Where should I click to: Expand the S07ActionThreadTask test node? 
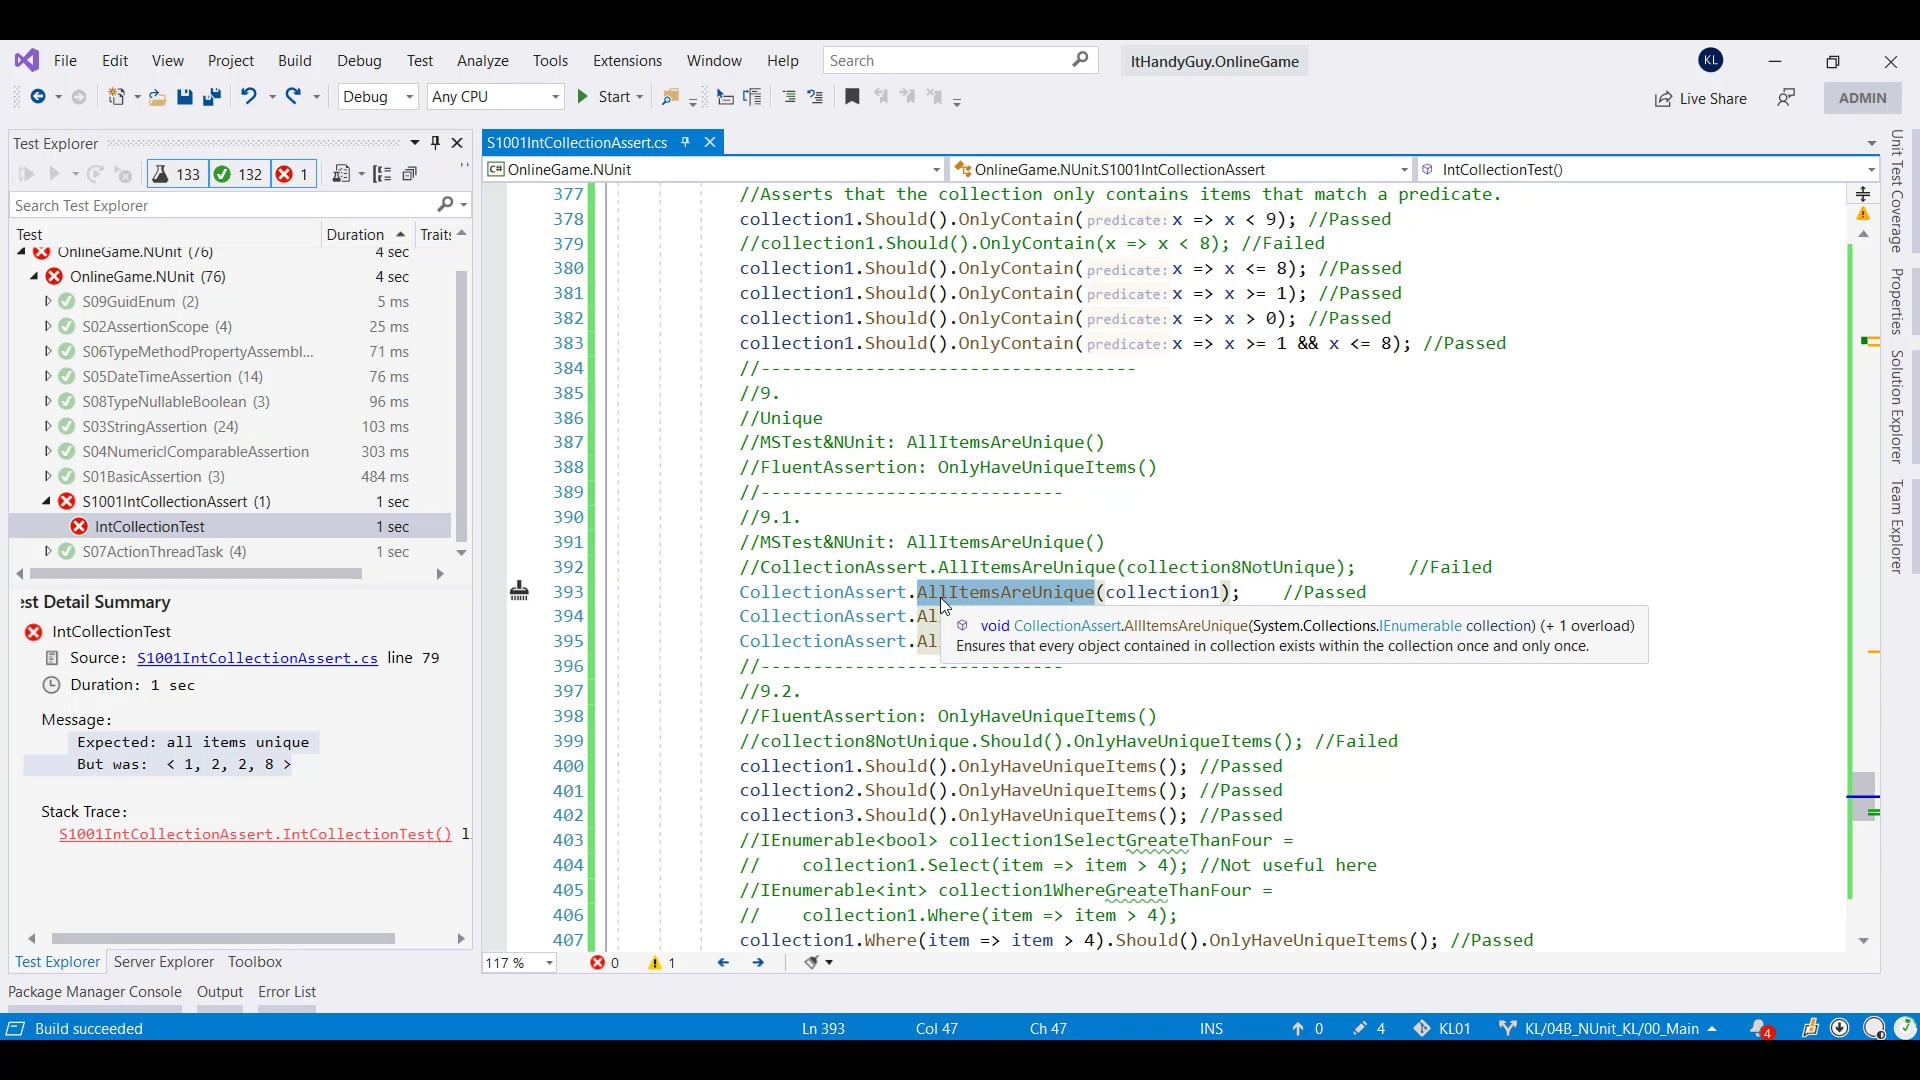pos(47,551)
